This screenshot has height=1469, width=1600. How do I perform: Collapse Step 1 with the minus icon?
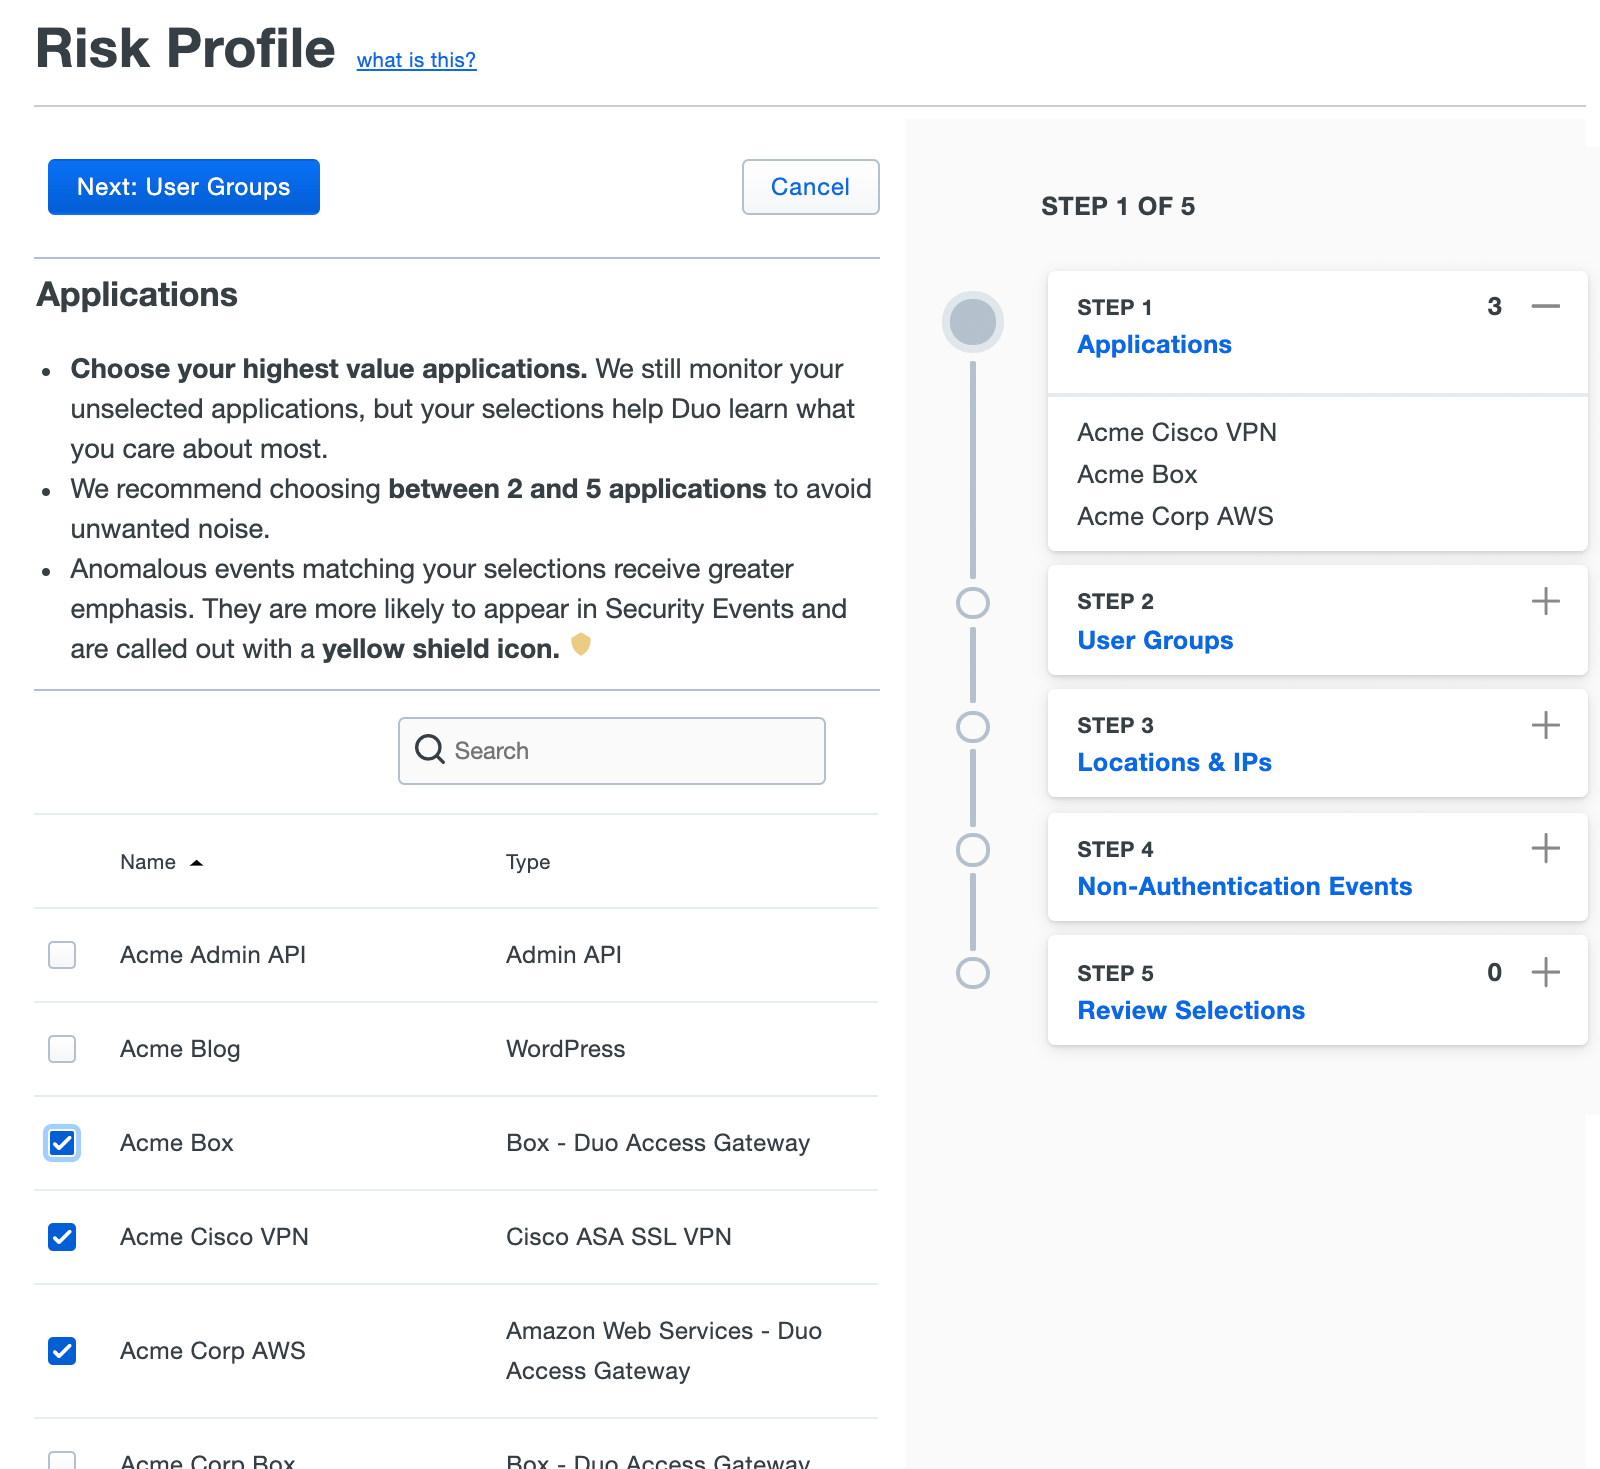[x=1545, y=308]
